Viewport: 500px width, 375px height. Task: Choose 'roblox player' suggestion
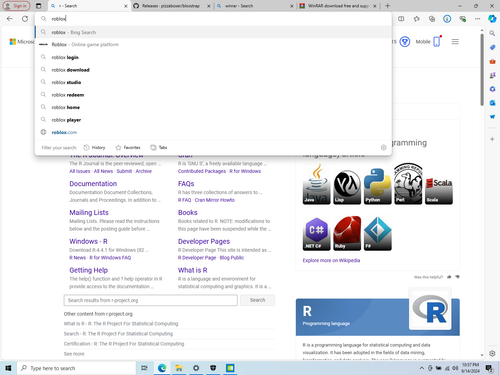point(213,120)
